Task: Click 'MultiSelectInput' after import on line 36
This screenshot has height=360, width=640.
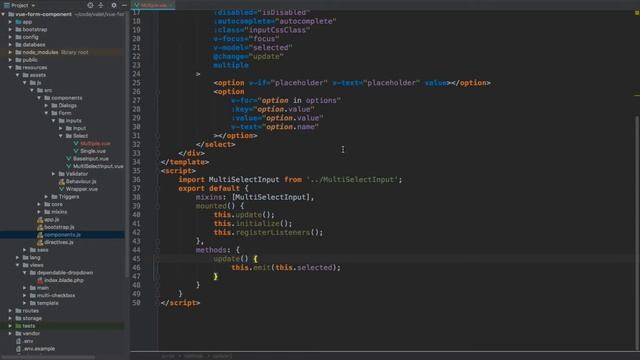Action: coord(244,180)
